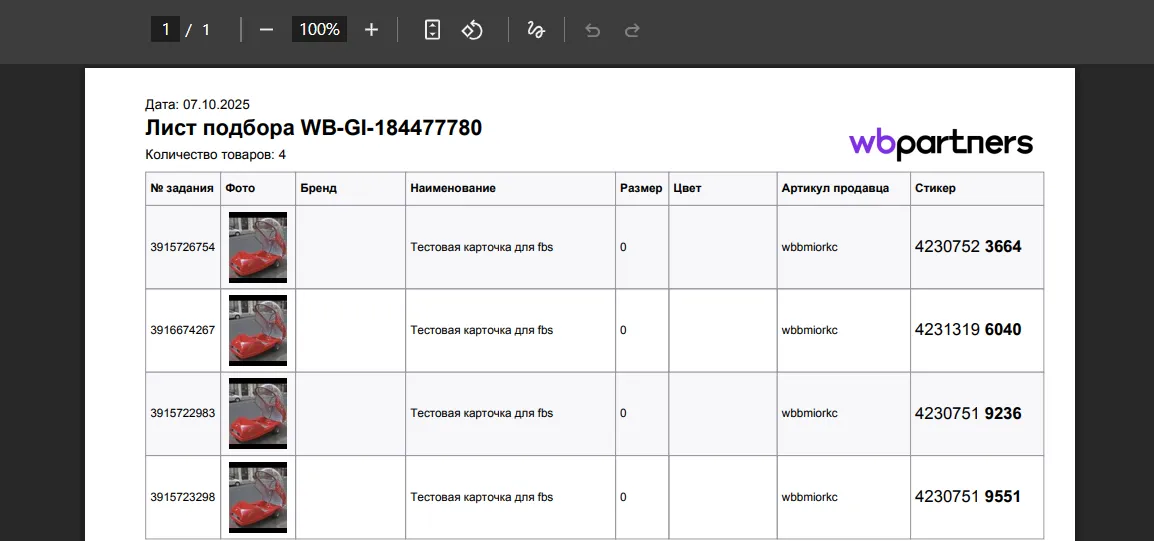Click the Артикул продавца column header

pyautogui.click(x=835, y=188)
